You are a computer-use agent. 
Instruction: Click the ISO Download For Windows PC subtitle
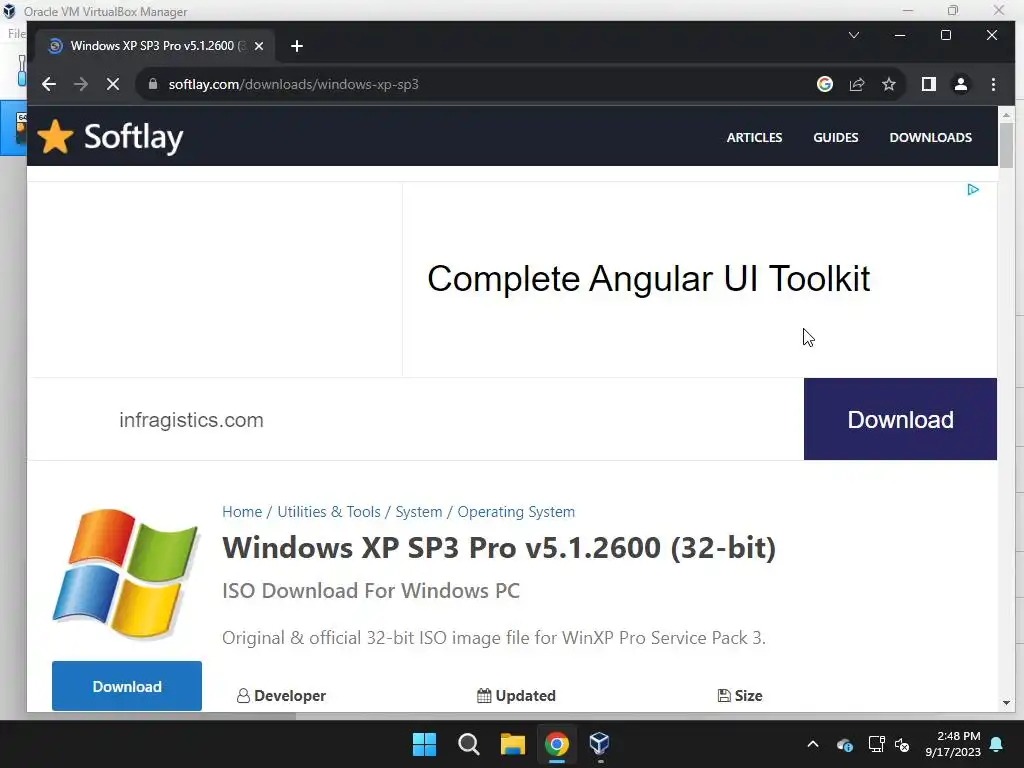(x=371, y=590)
